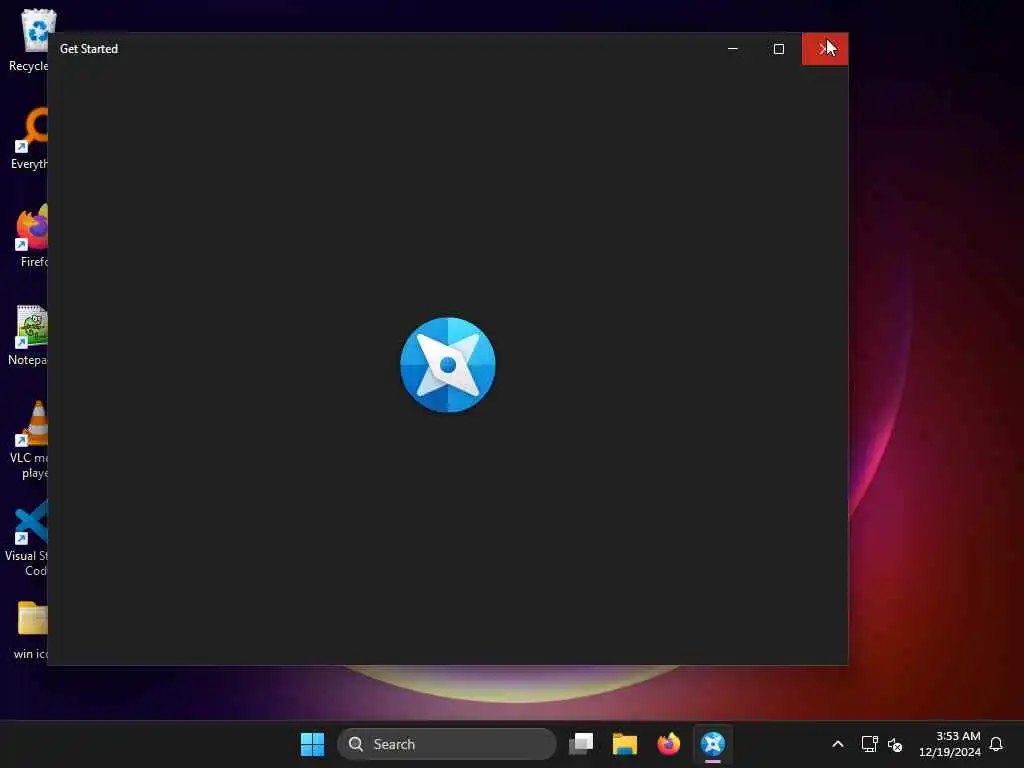Image resolution: width=1024 pixels, height=768 pixels.
Task: Open the notifications bell icon
Action: tap(996, 744)
